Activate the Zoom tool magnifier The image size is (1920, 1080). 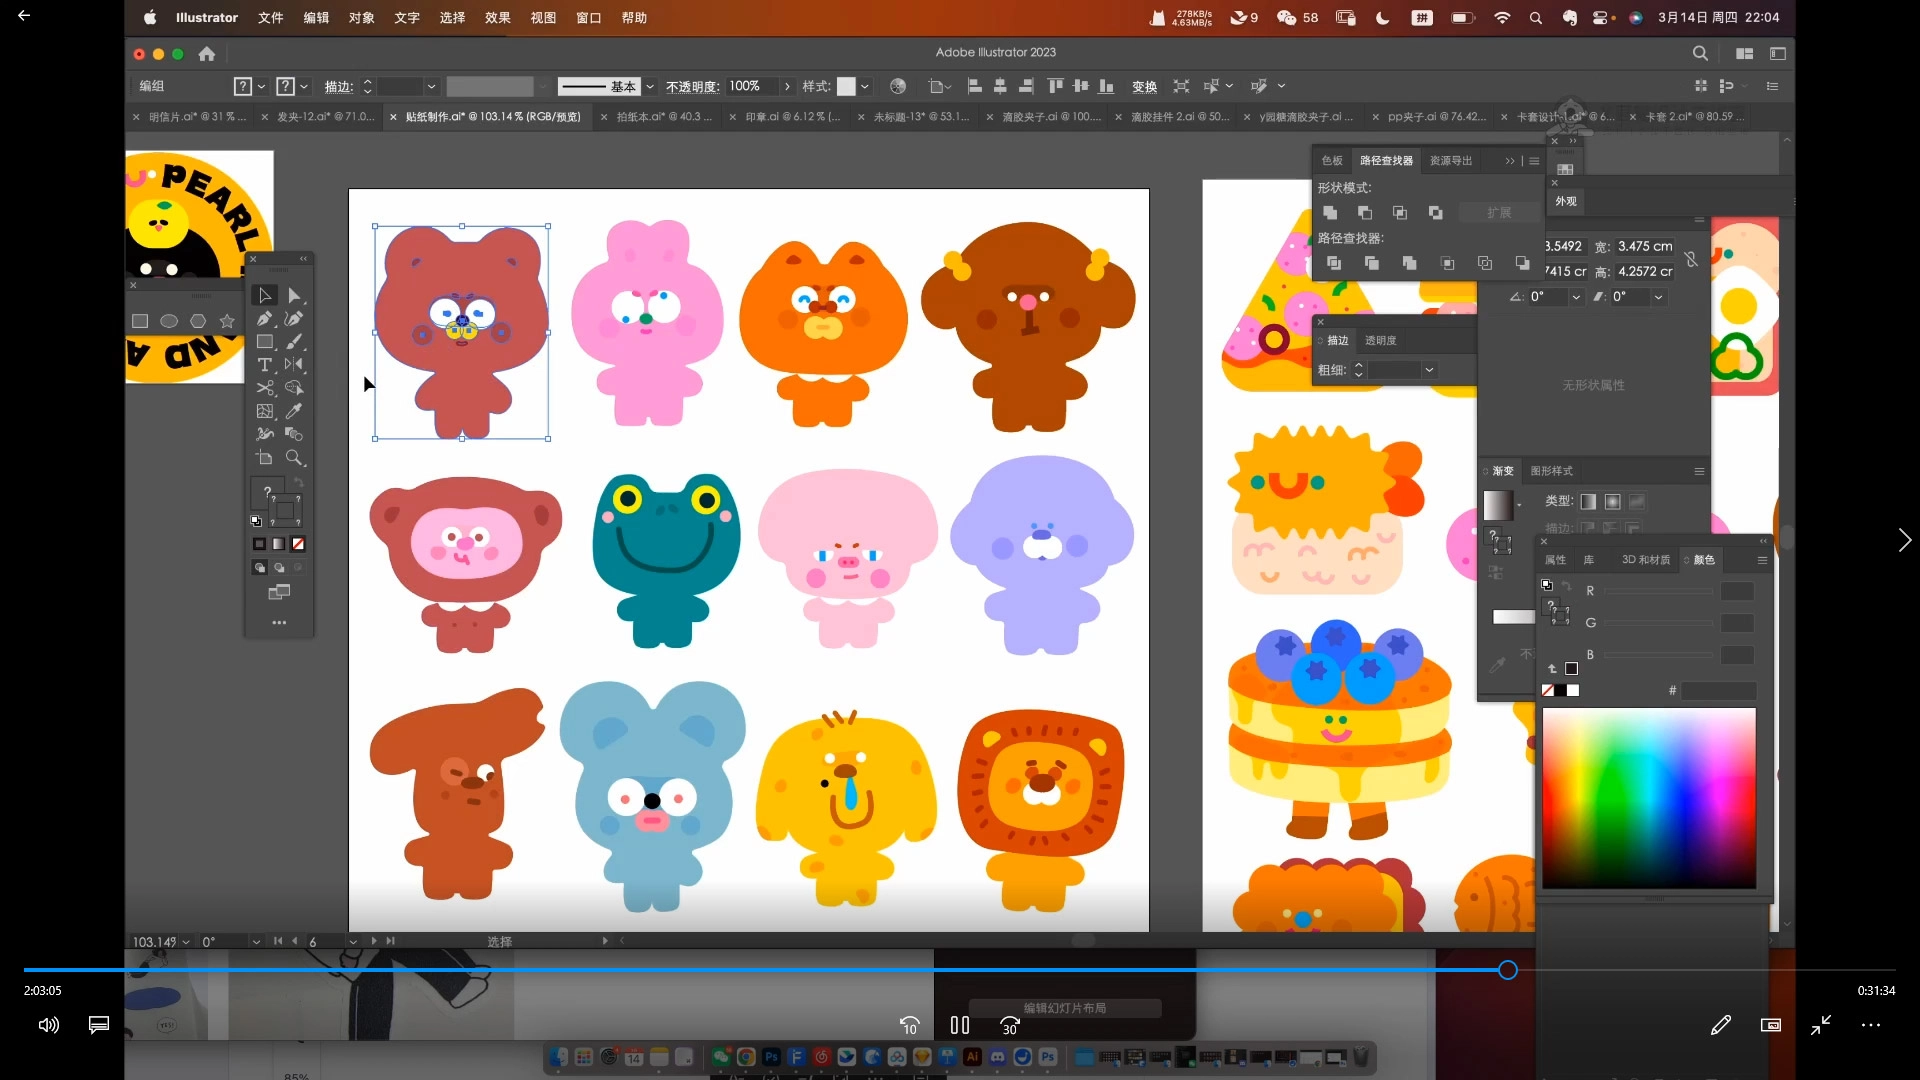[x=294, y=458]
